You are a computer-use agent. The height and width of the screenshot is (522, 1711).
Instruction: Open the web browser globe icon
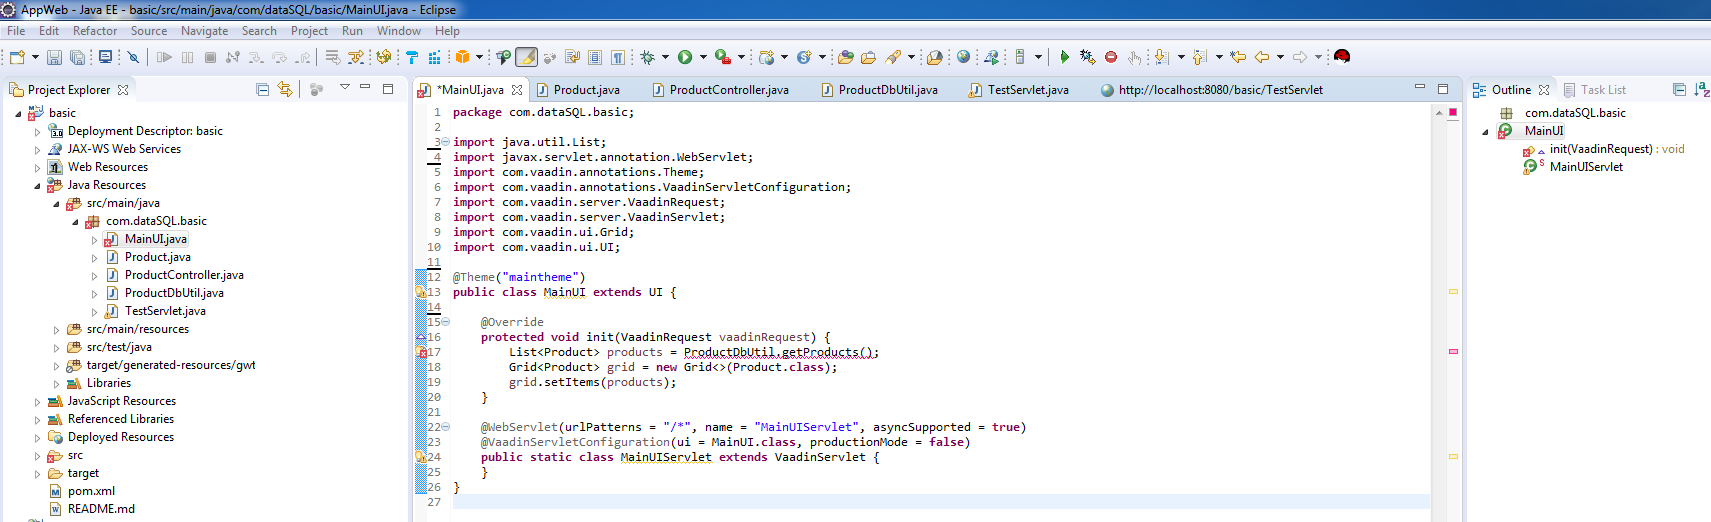tap(963, 58)
